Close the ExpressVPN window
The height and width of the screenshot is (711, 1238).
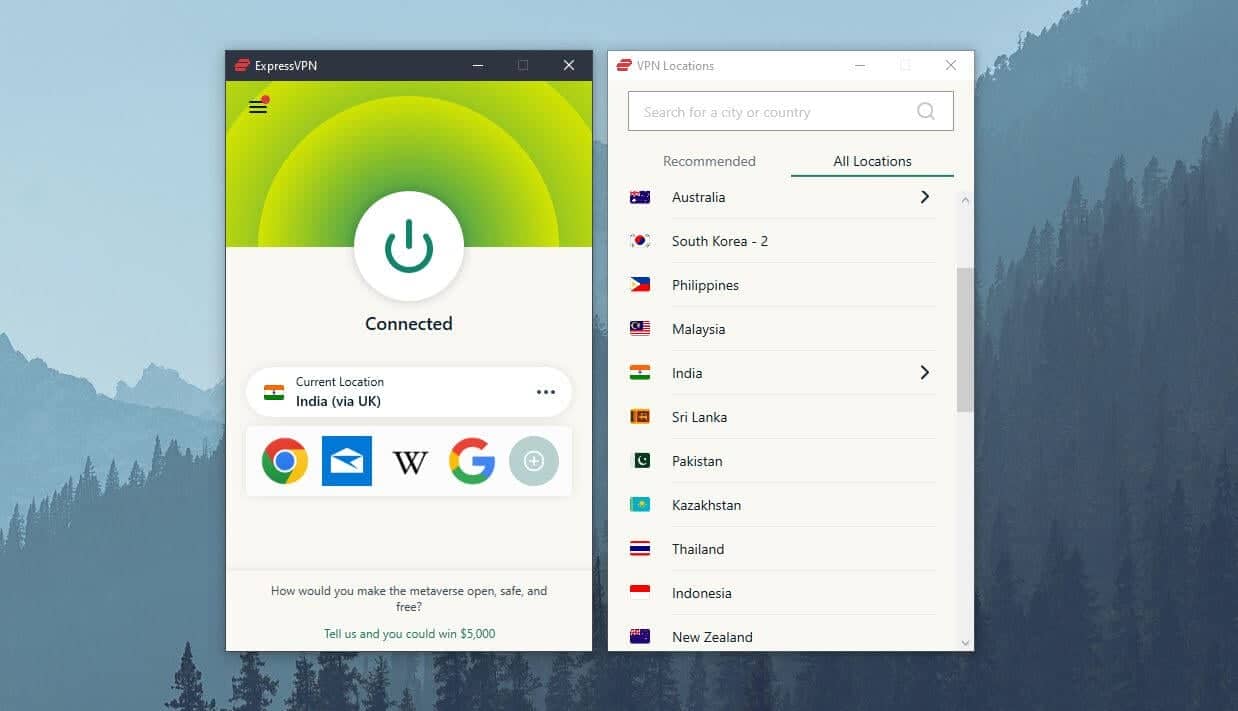(x=569, y=66)
